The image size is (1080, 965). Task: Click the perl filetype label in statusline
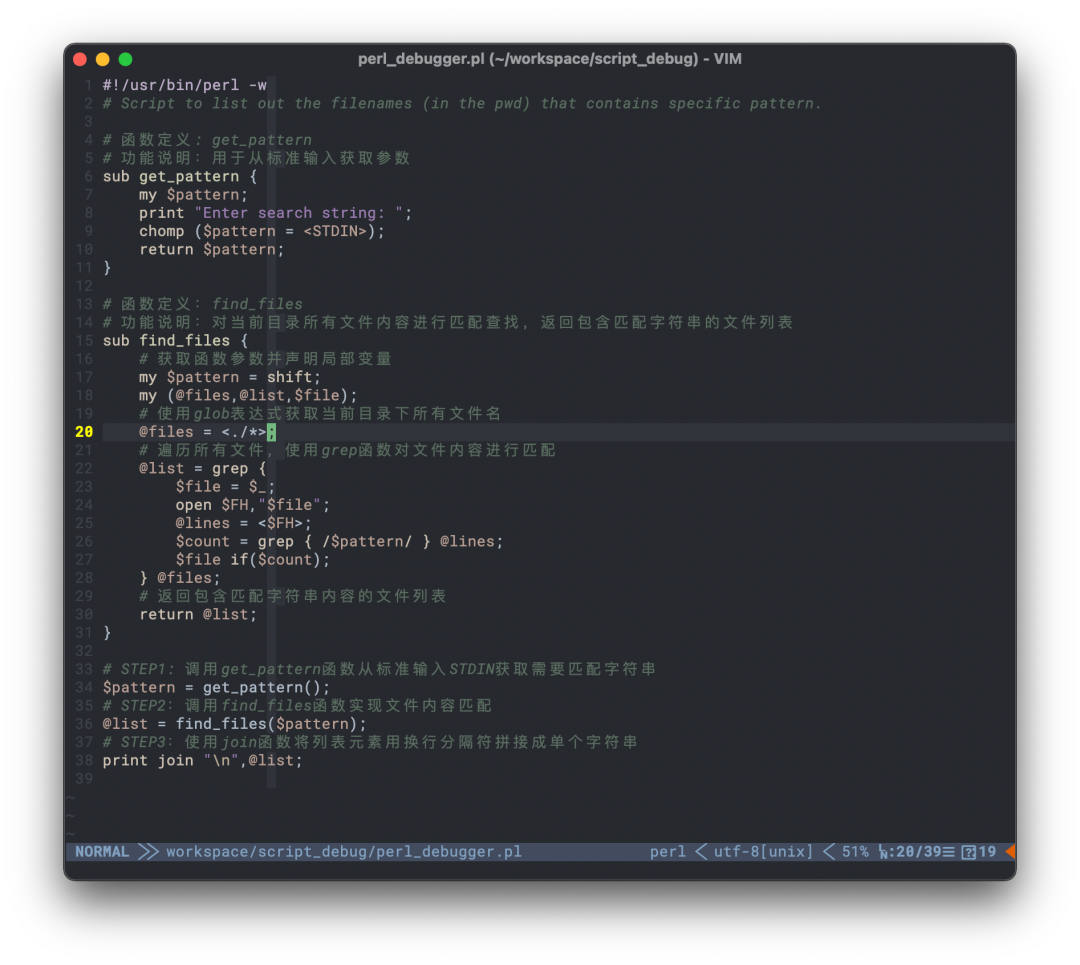[x=667, y=851]
